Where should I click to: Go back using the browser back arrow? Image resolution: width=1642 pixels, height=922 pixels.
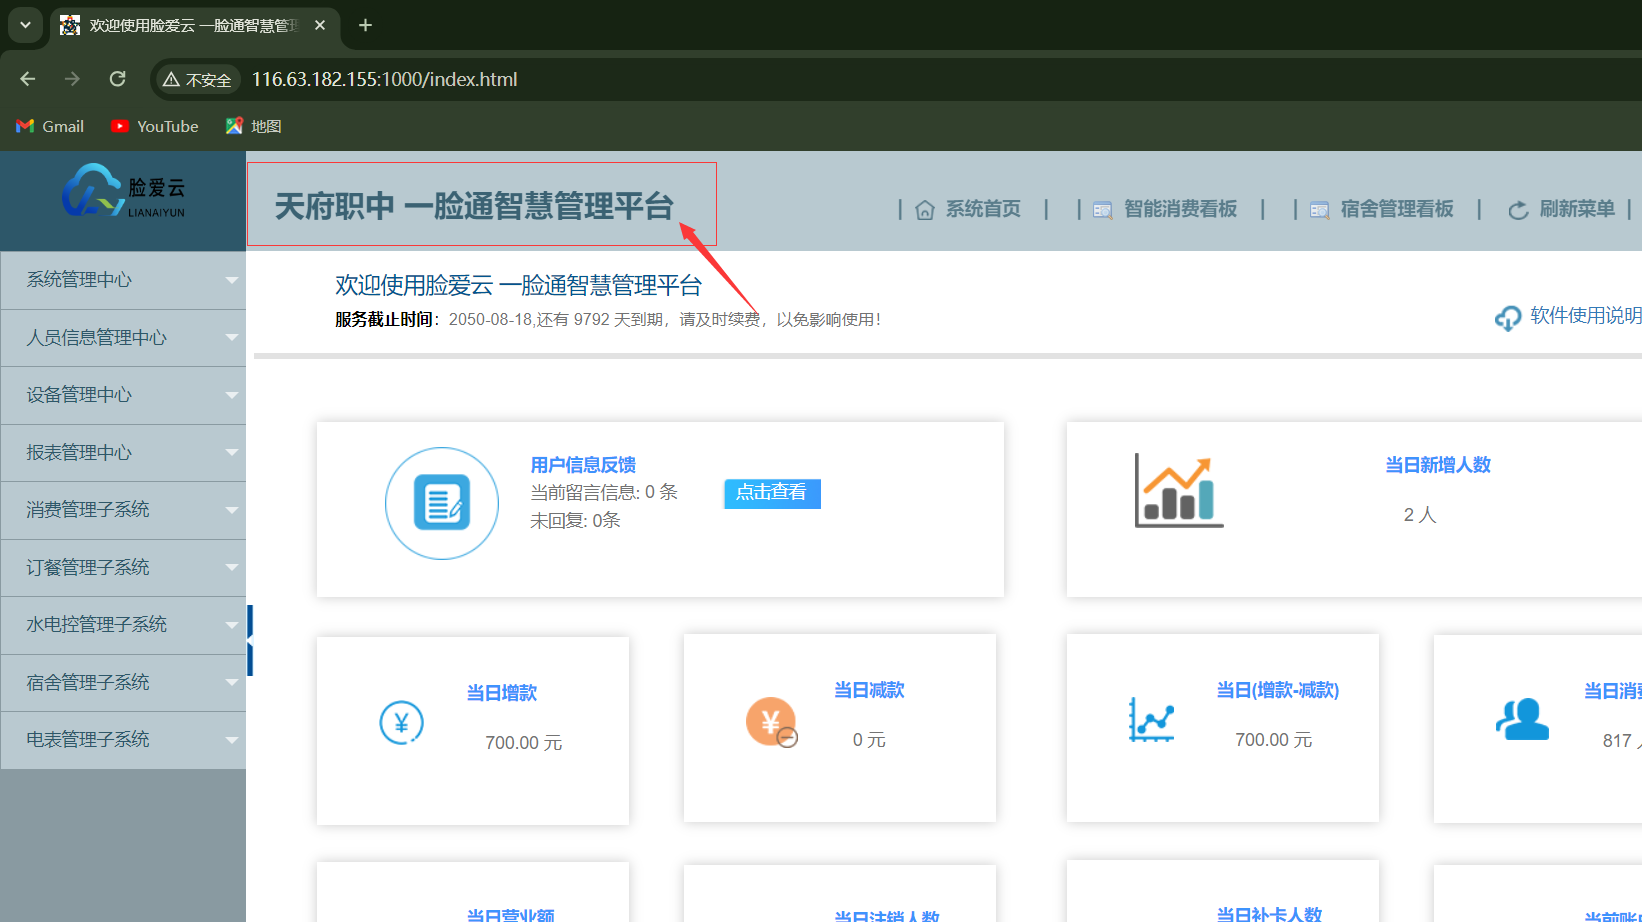28,79
